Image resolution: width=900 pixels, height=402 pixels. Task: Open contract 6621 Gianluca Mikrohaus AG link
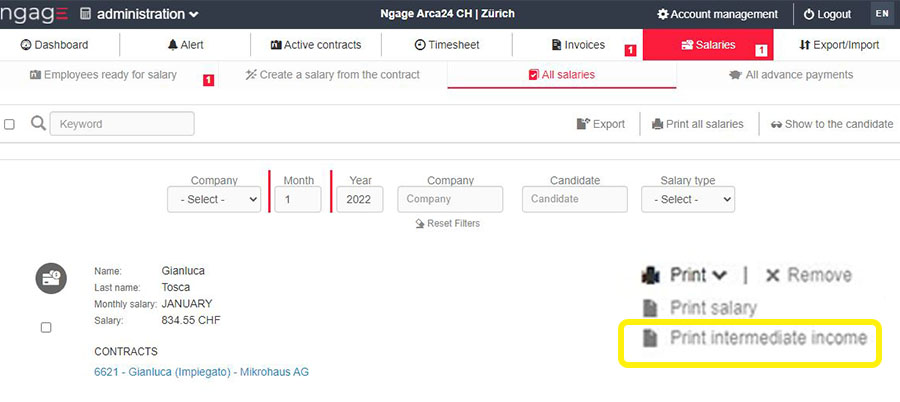tap(201, 372)
